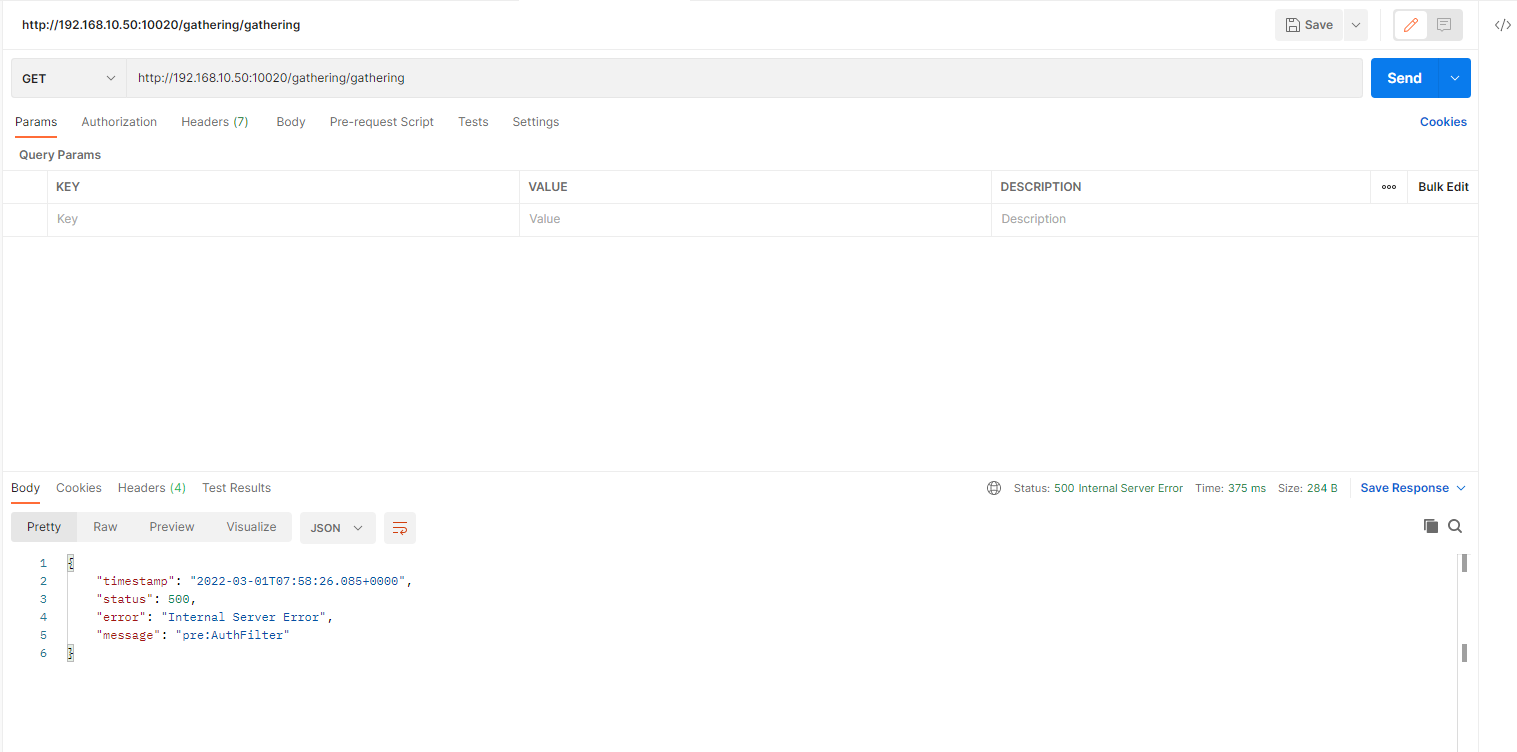Click the Bulk Edit button
Viewport: 1517px width, 752px height.
tap(1443, 187)
